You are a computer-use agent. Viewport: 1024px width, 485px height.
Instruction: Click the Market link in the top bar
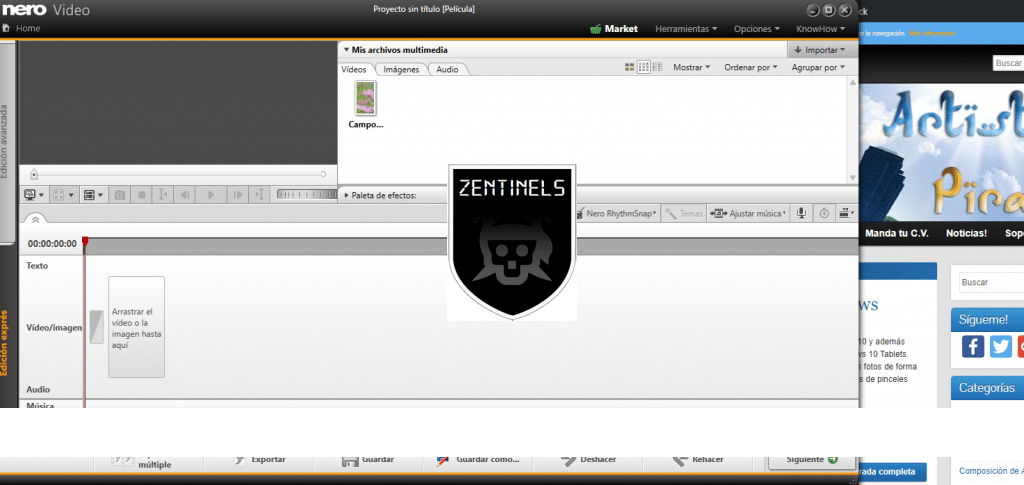tap(621, 29)
